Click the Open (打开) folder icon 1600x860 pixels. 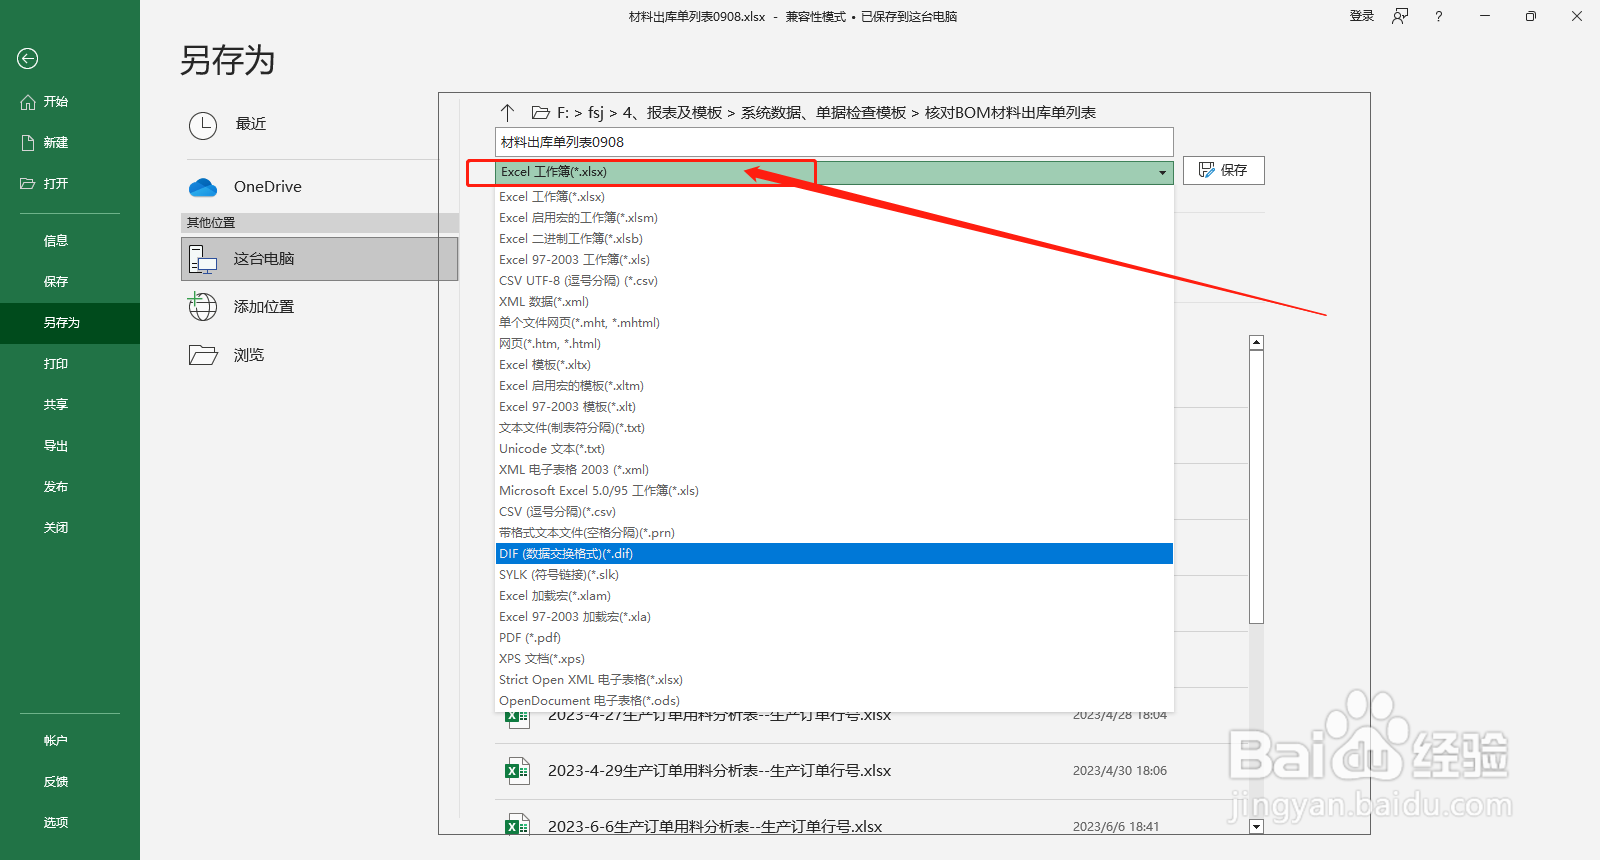[28, 184]
